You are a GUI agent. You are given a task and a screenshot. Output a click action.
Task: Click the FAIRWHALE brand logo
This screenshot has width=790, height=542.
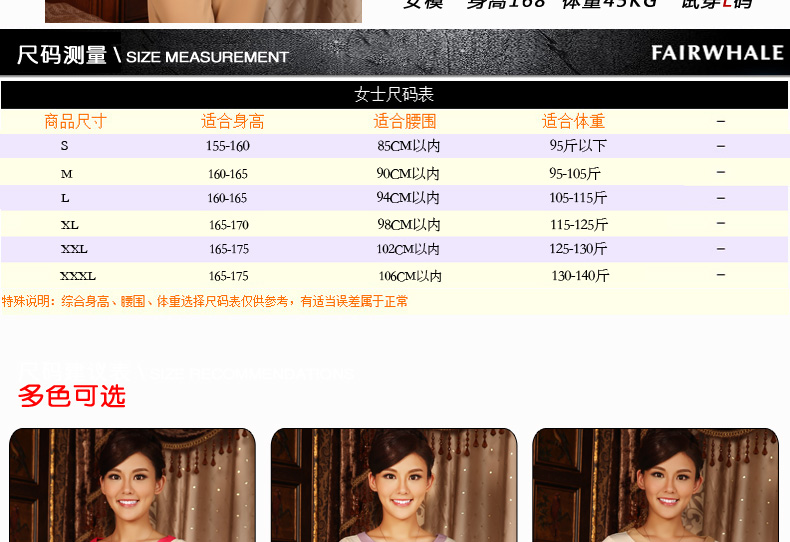(x=716, y=53)
